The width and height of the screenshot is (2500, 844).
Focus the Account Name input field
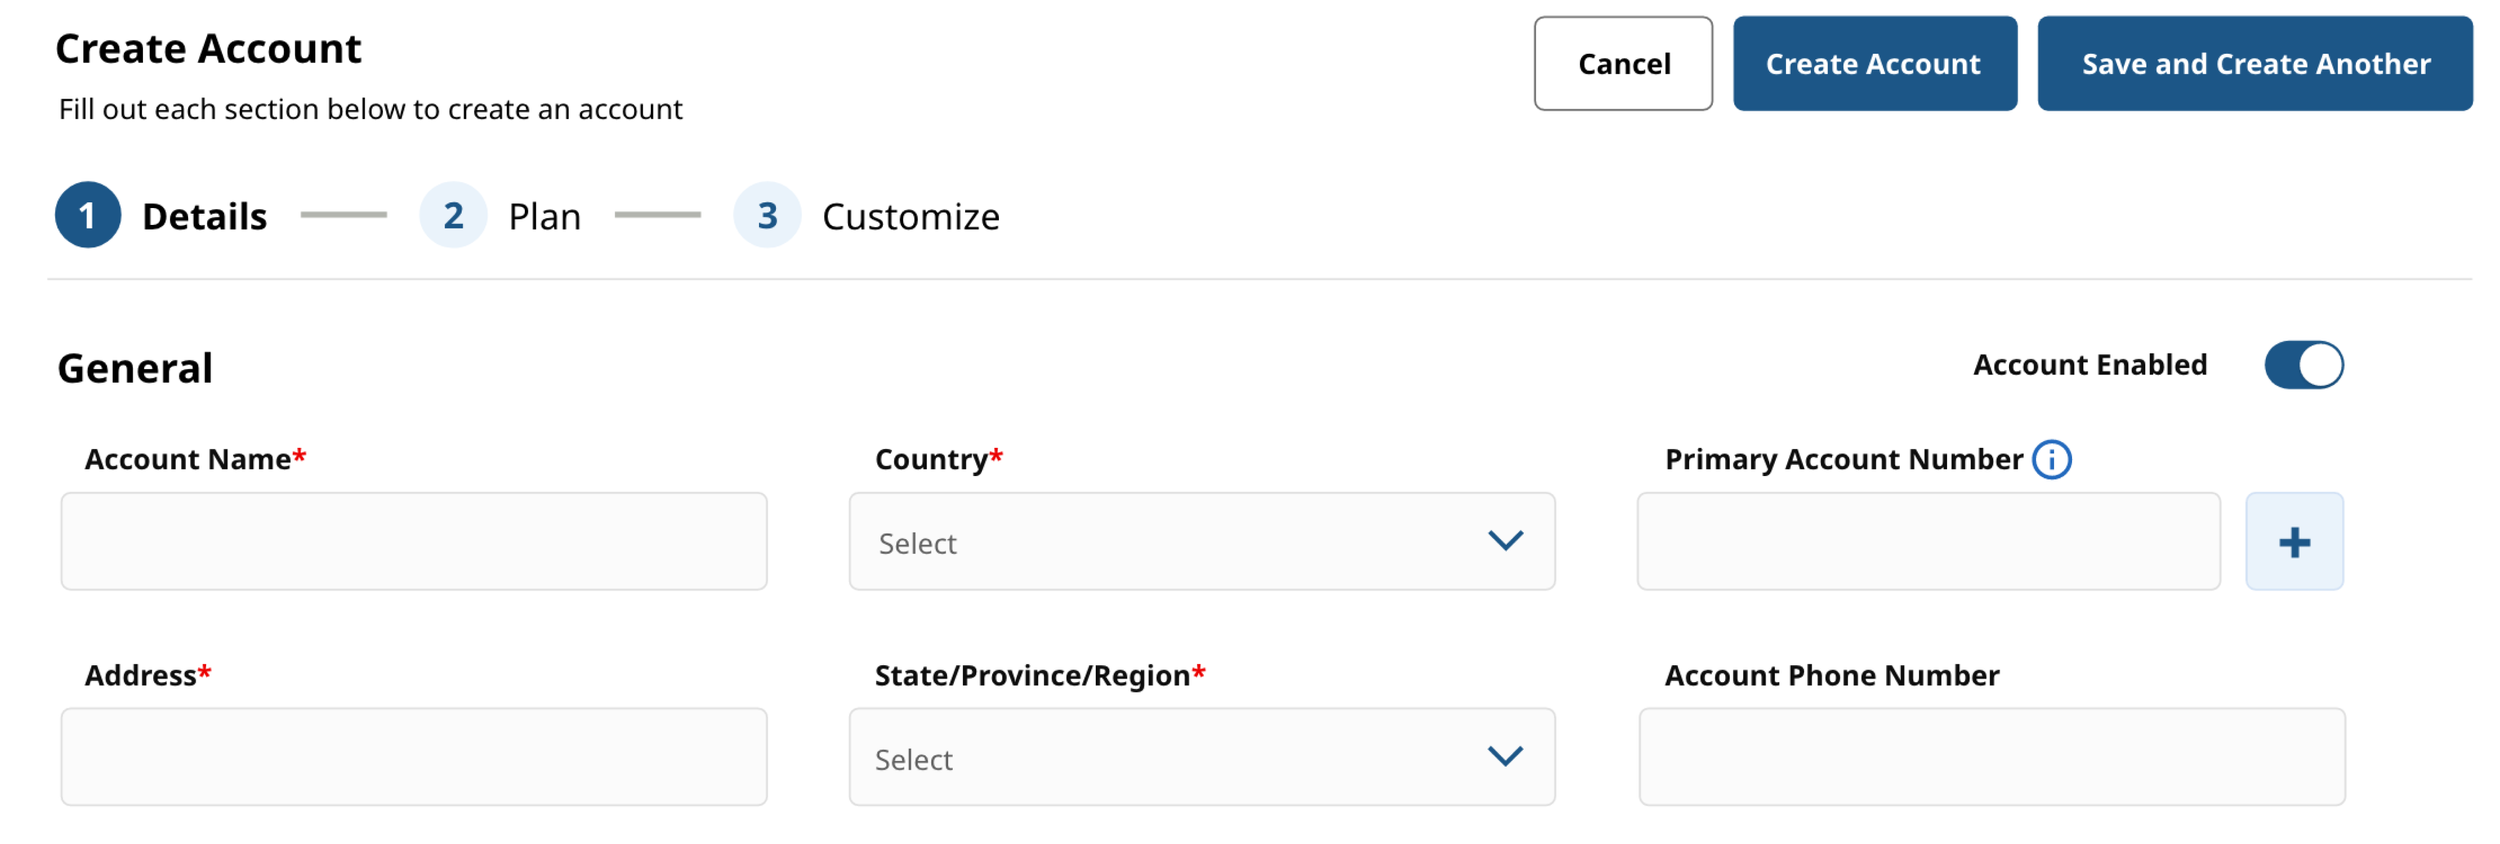tap(414, 542)
